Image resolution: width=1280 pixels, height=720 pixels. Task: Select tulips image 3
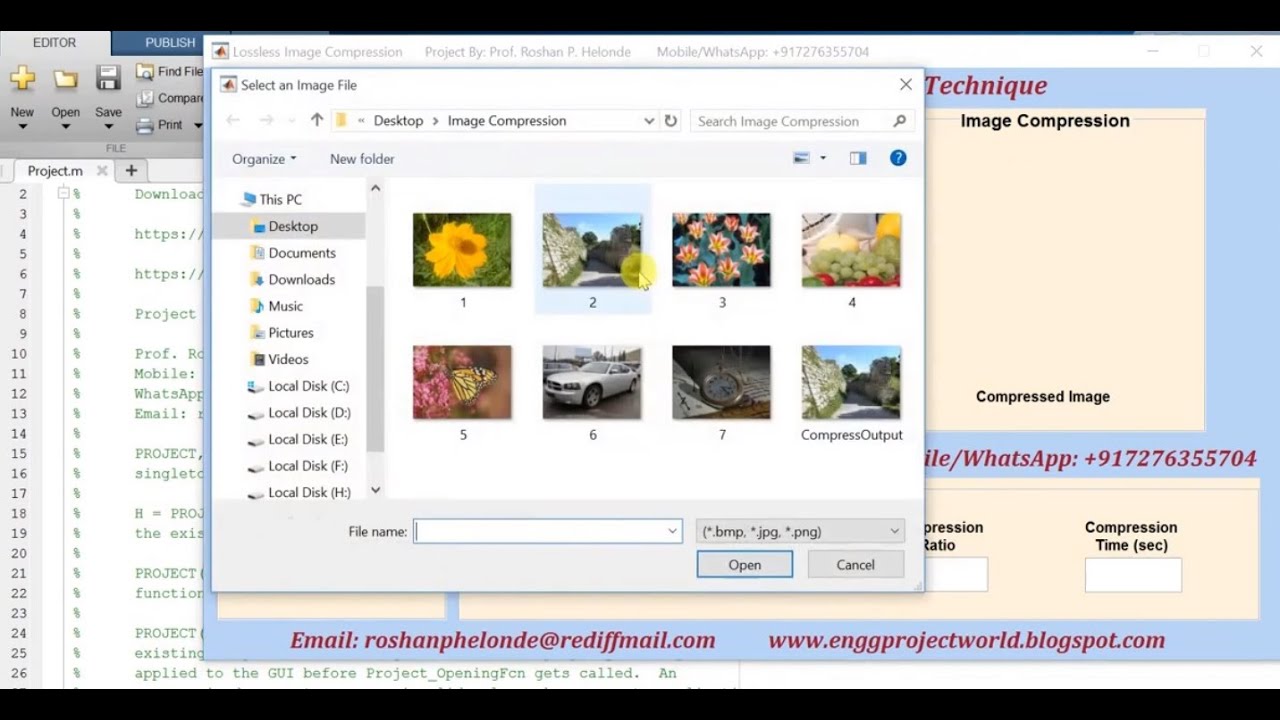pos(721,250)
